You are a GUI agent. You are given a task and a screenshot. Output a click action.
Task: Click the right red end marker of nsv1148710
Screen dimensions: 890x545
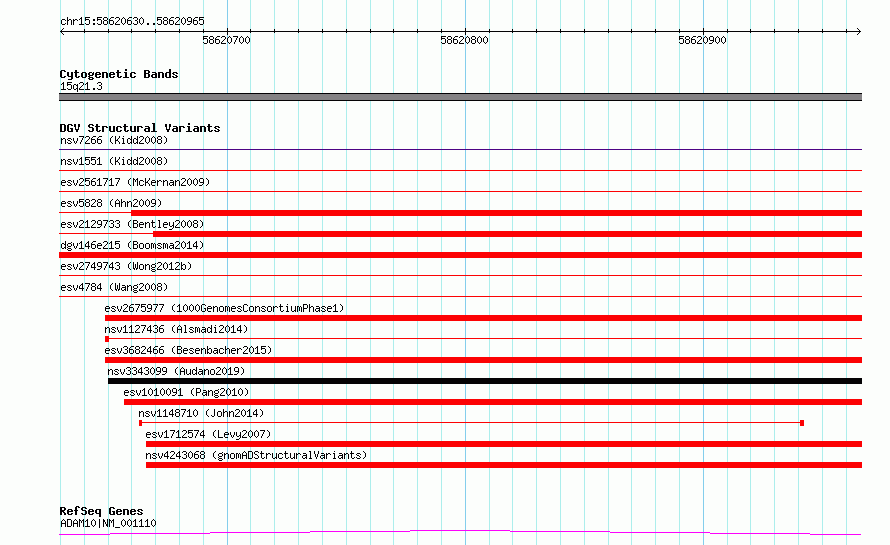pyautogui.click(x=802, y=423)
